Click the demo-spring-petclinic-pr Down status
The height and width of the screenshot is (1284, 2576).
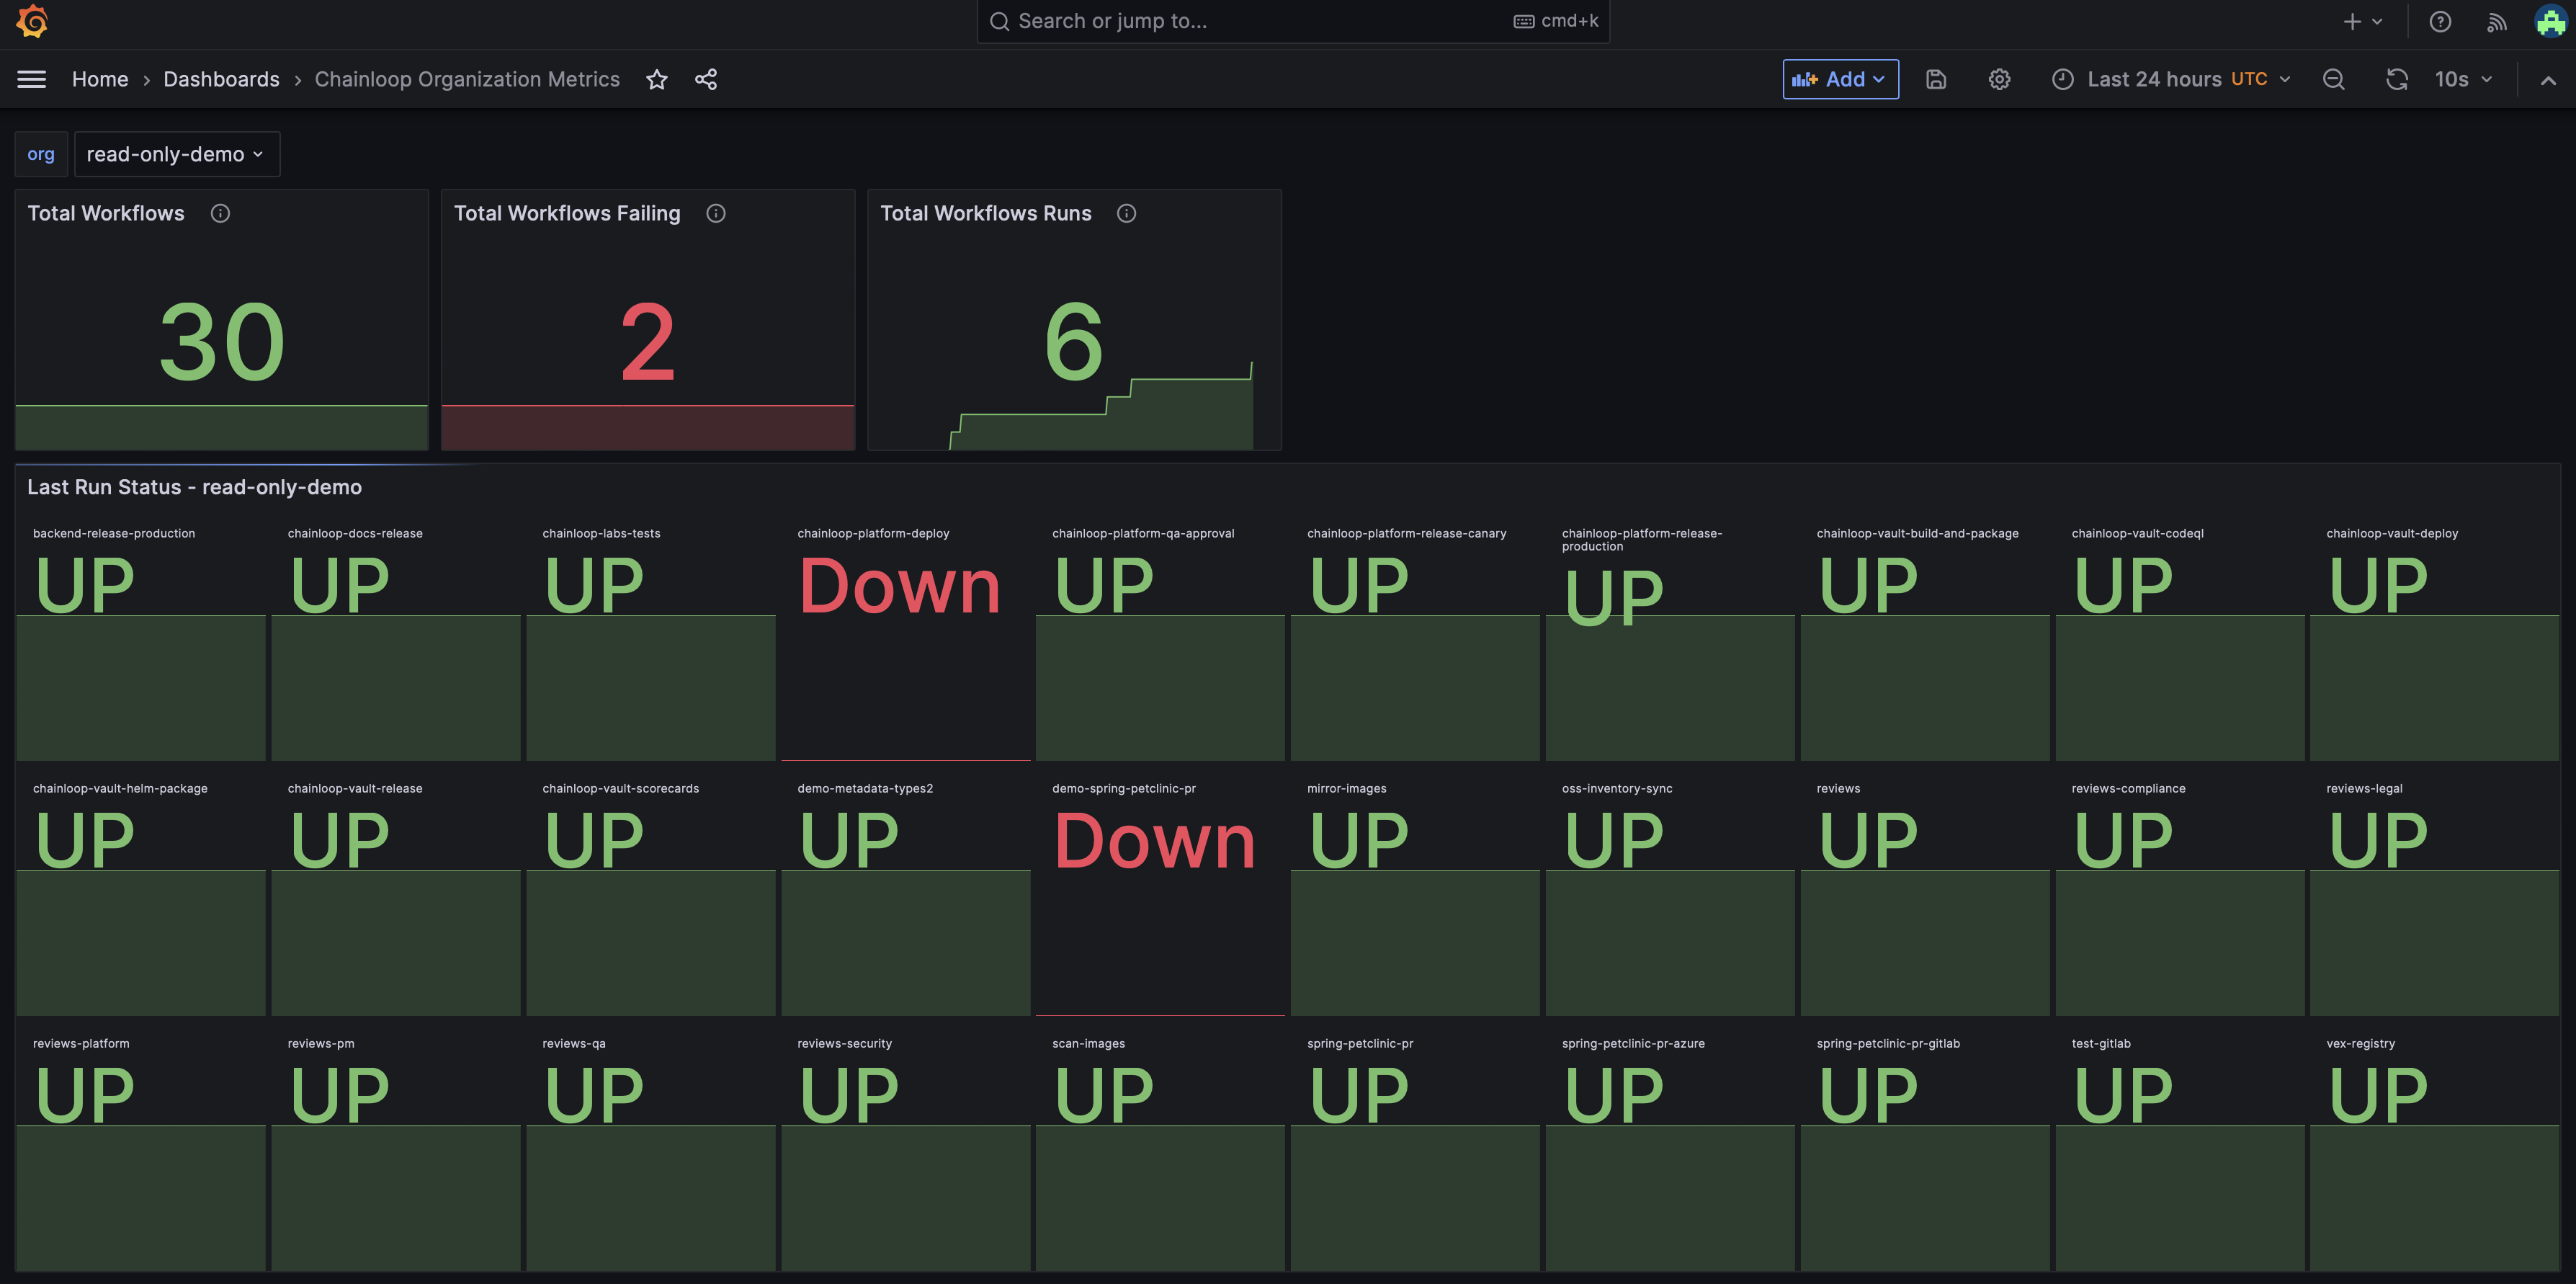click(1154, 841)
